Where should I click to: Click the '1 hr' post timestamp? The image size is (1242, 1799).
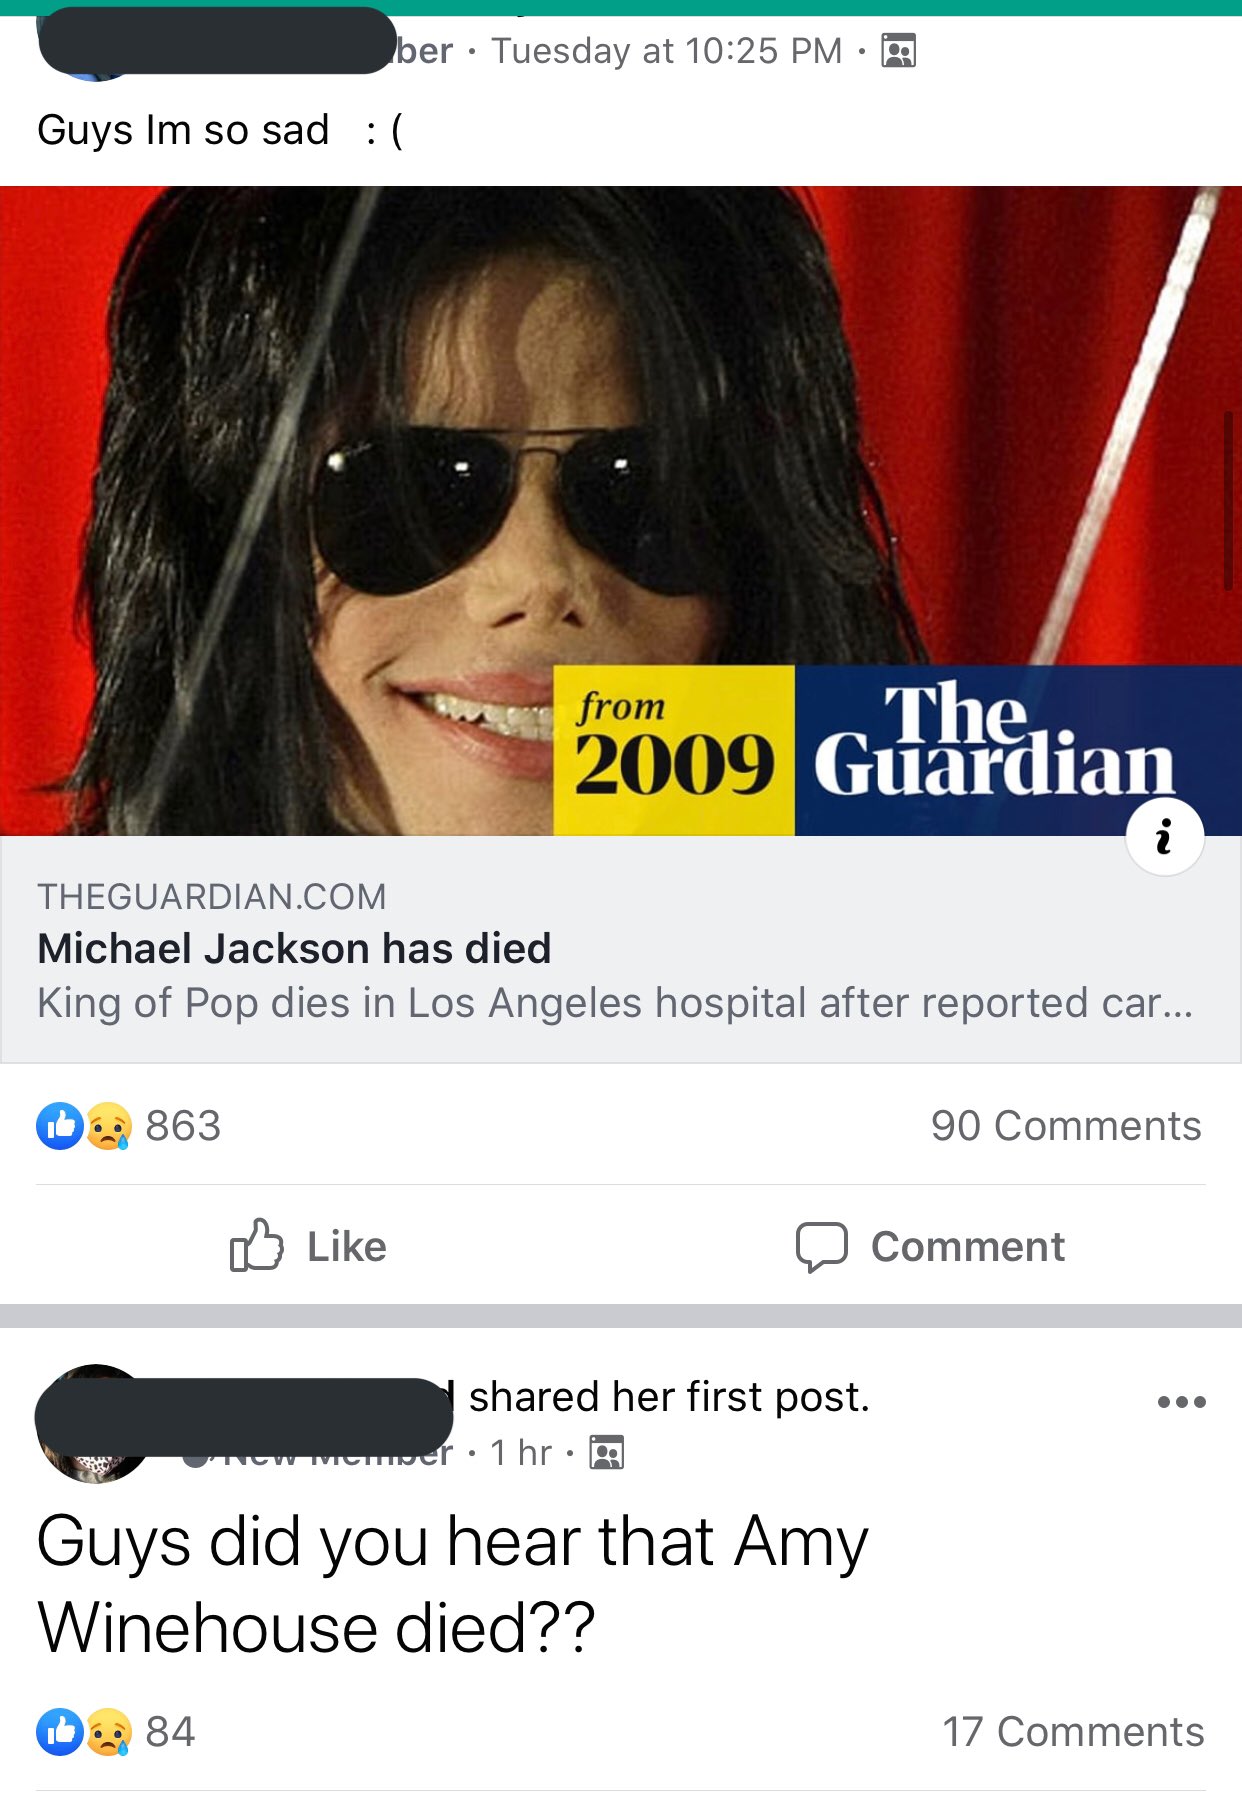coord(521,1452)
